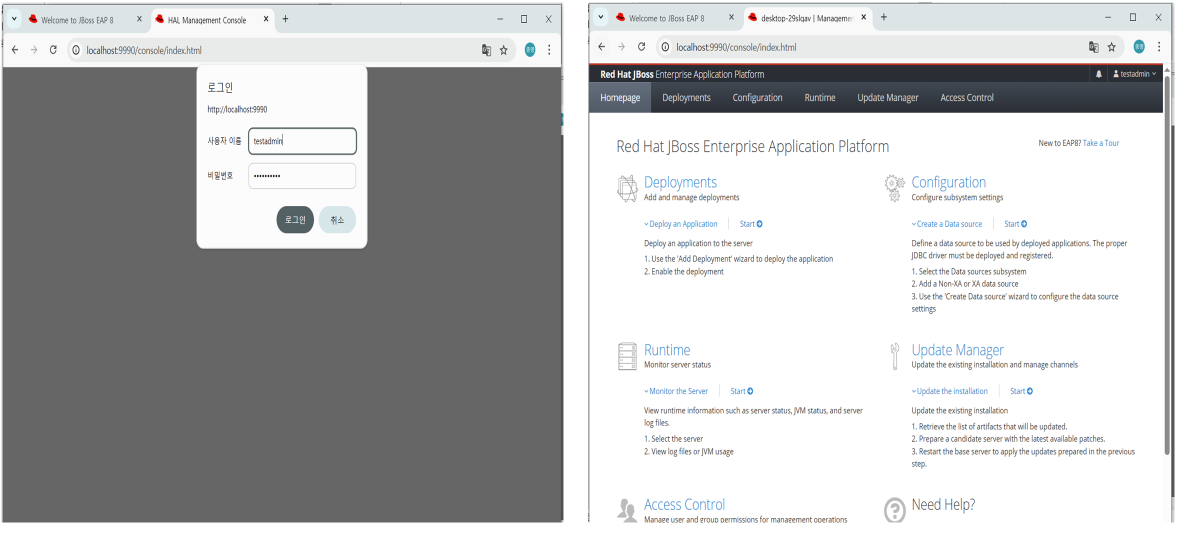Open the Deployments section heading link
Screen dimensions: 1177x540
tap(680, 183)
